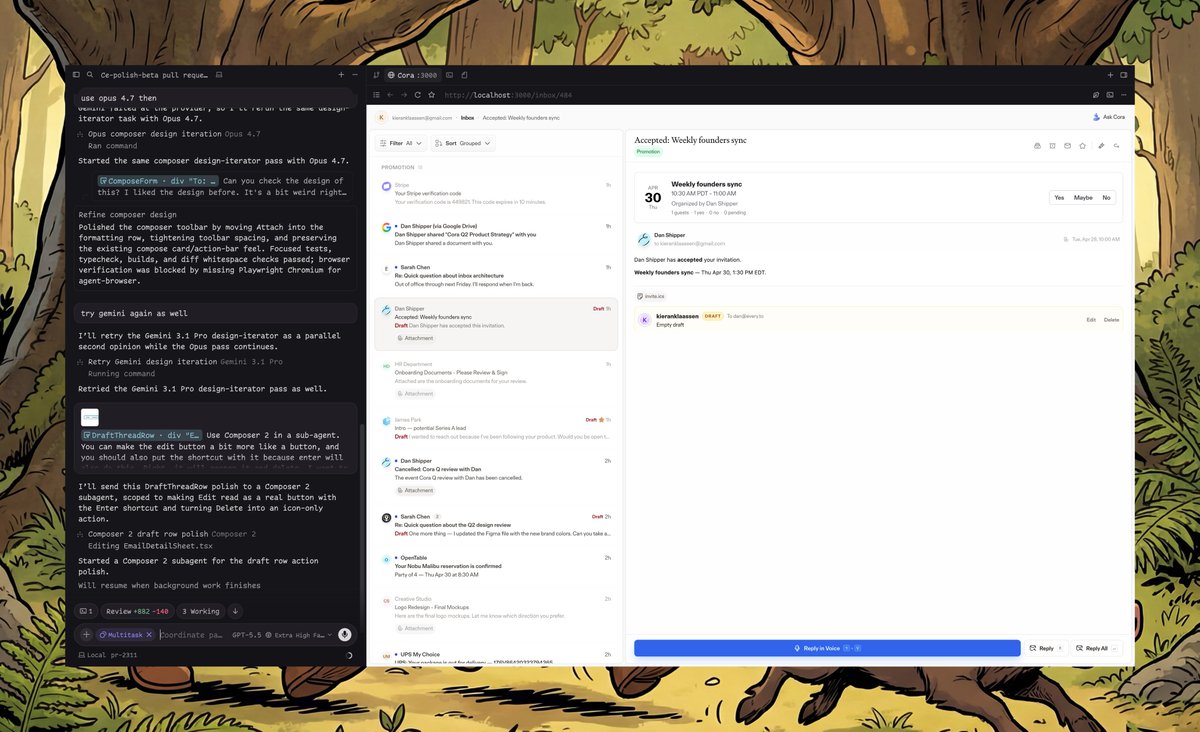Click the browser forward arrow

coord(404,95)
